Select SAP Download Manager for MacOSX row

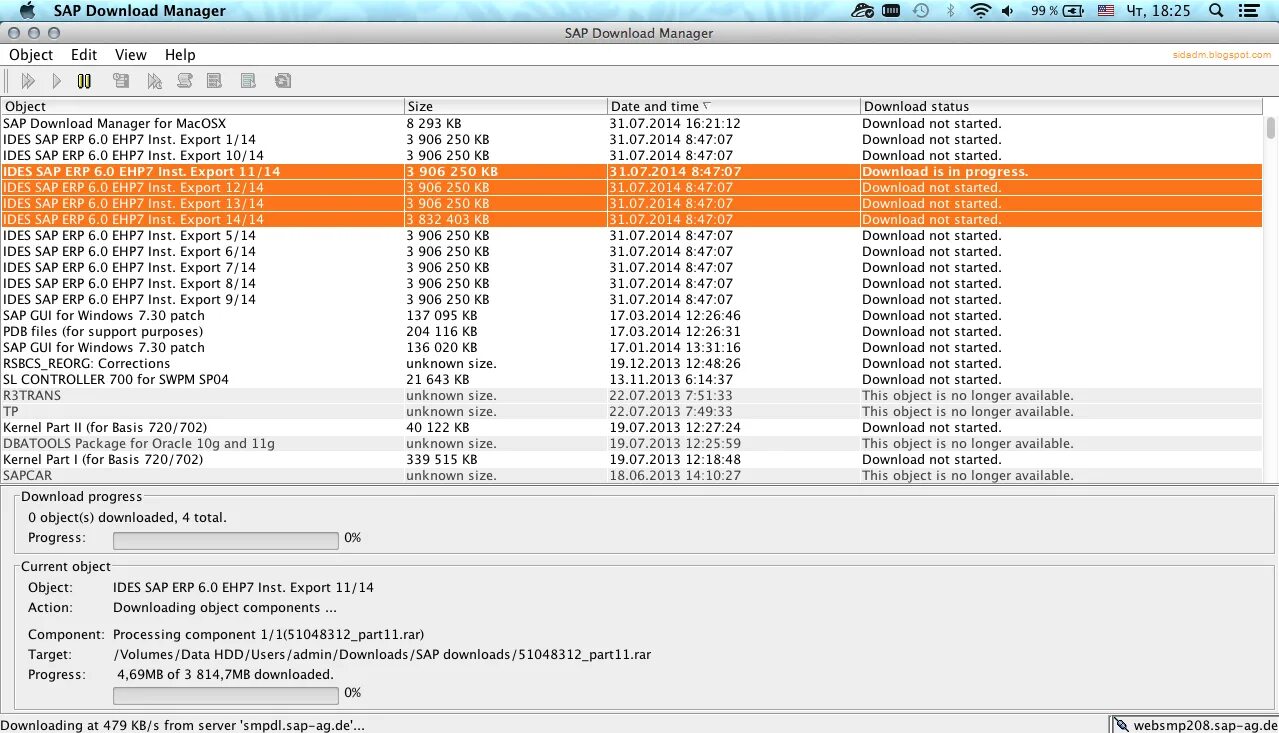coord(631,124)
